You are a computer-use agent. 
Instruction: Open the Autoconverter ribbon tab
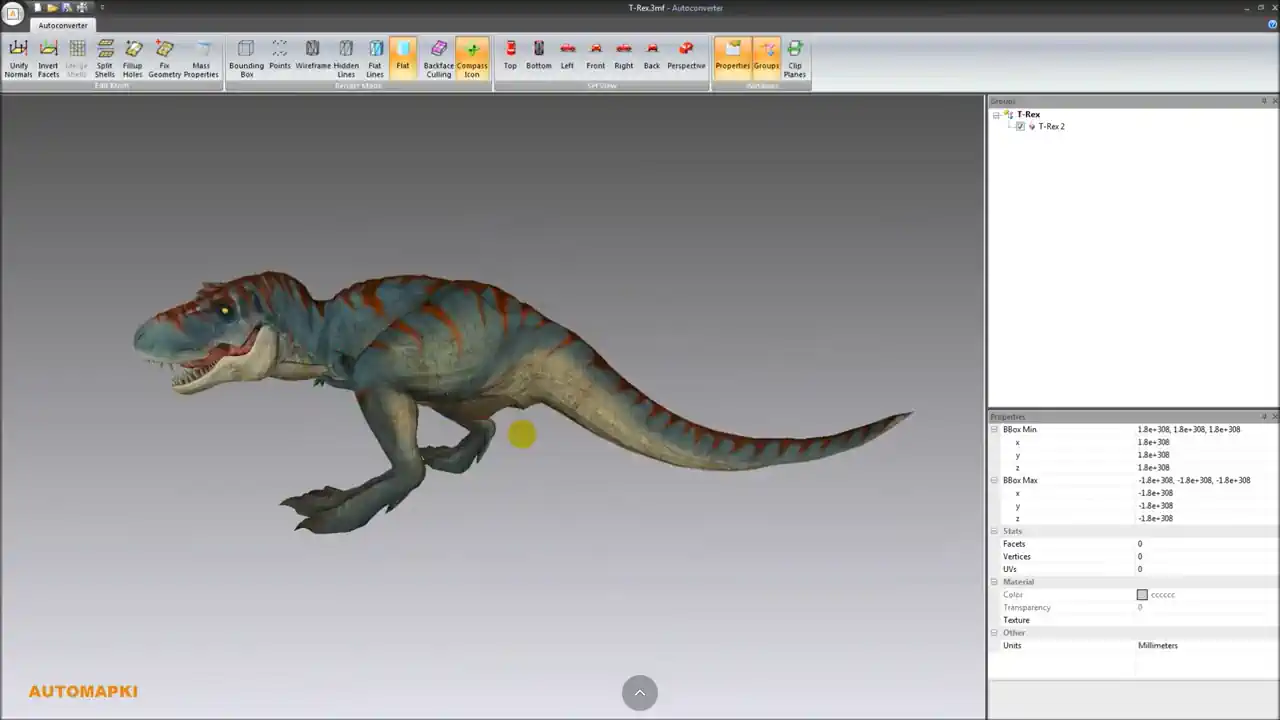[x=63, y=26]
